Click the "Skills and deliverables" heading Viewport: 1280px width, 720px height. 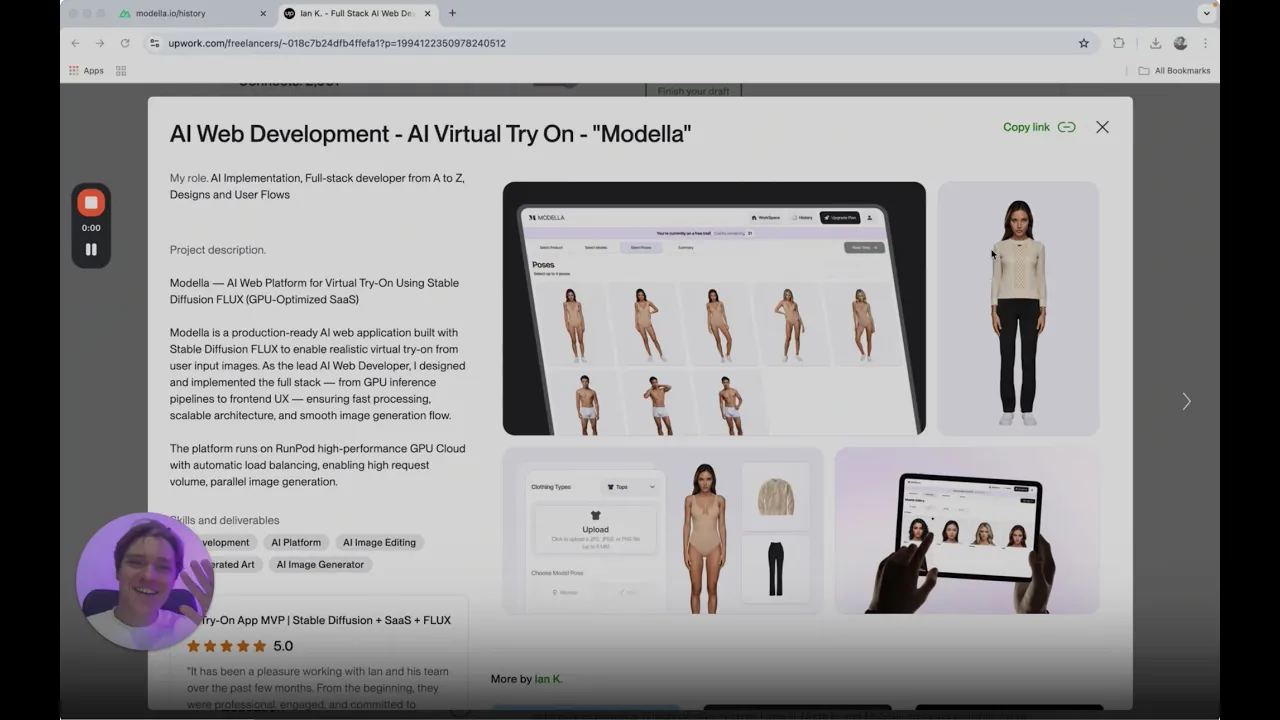coord(225,520)
